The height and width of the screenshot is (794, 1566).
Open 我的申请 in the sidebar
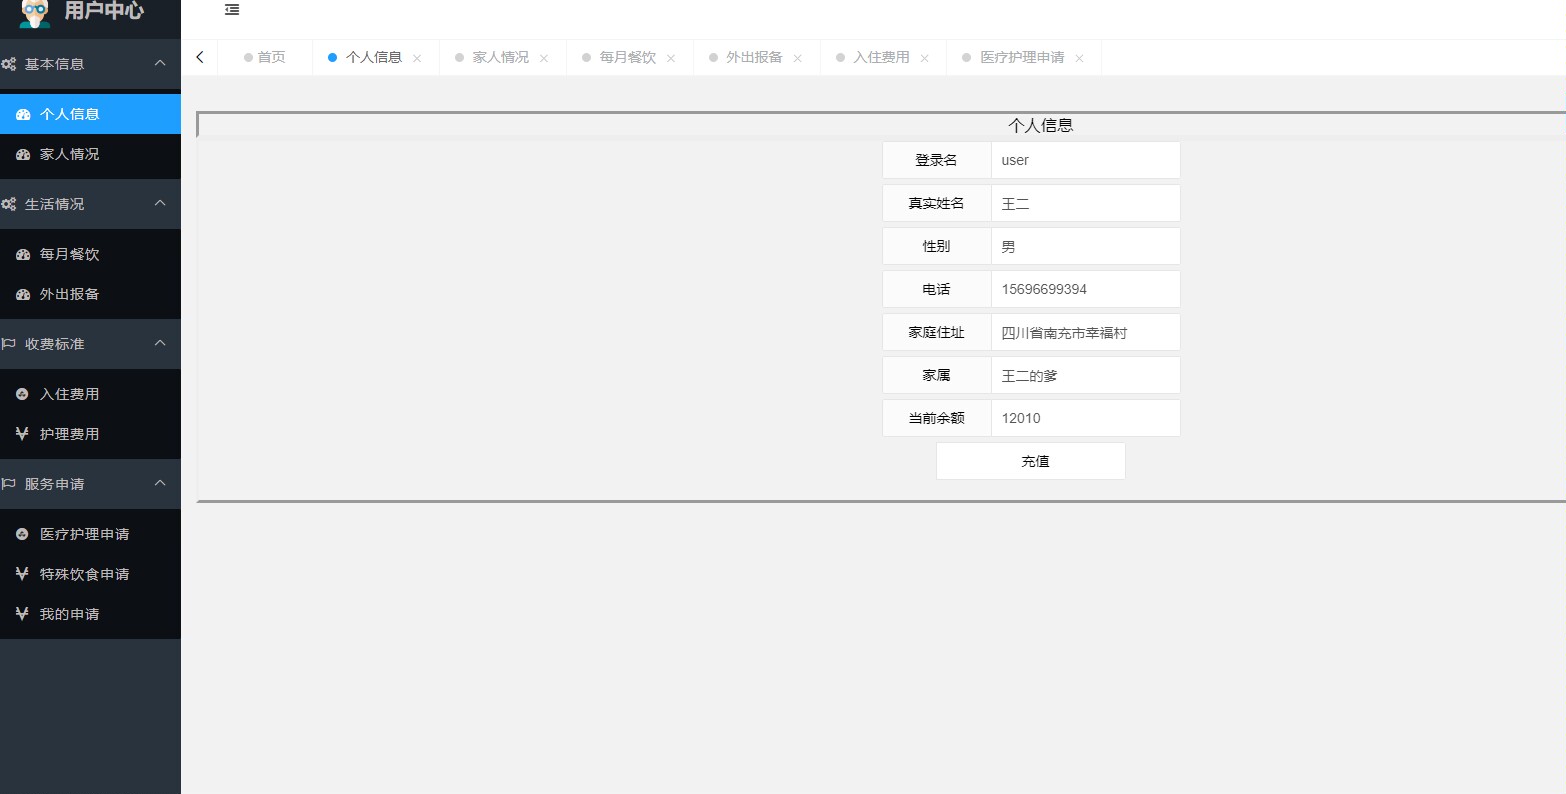[90, 614]
